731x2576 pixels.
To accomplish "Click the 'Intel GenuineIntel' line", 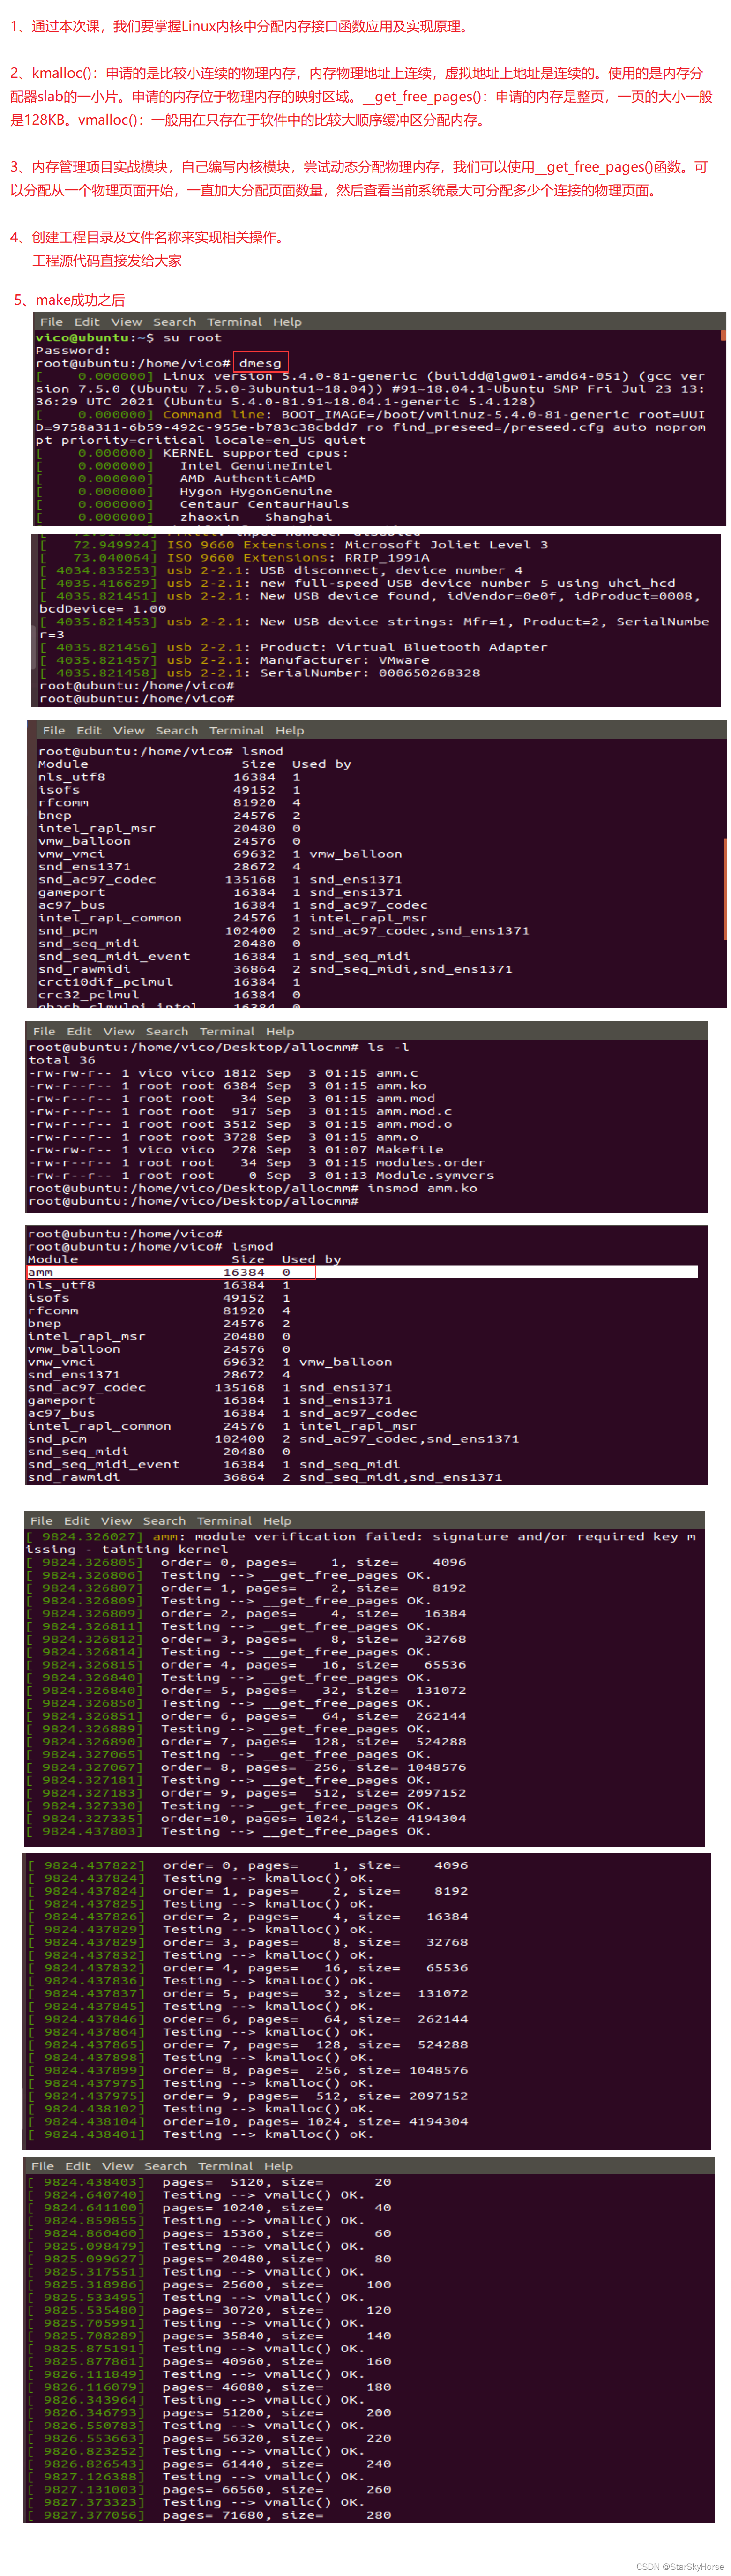I will tap(256, 466).
